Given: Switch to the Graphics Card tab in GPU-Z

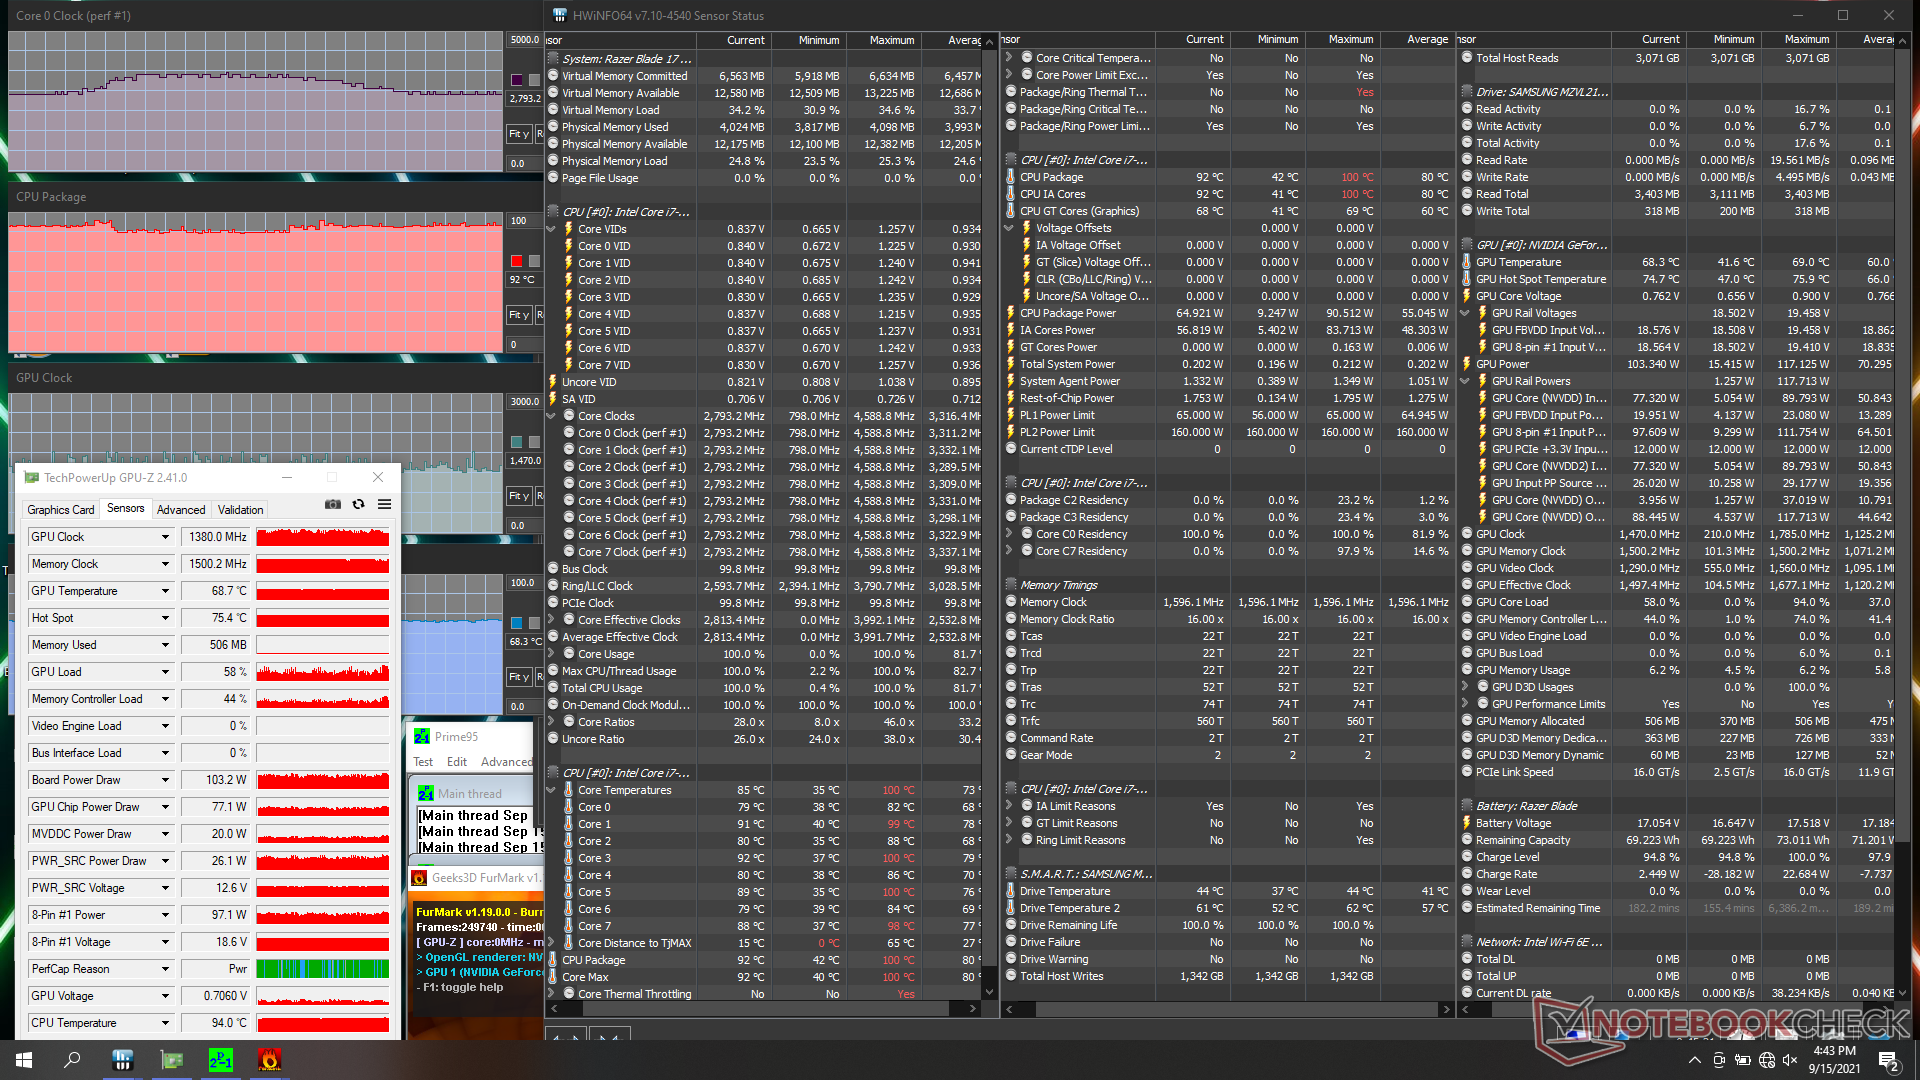Looking at the screenshot, I should click(61, 510).
